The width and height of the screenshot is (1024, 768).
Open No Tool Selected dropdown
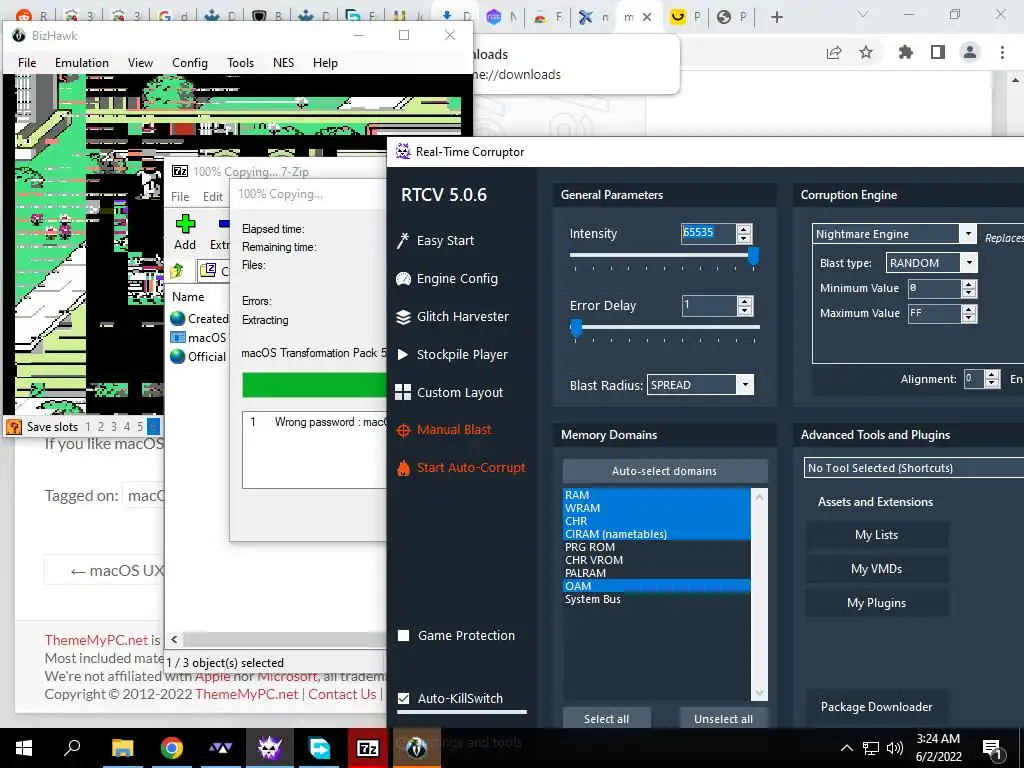coord(914,468)
